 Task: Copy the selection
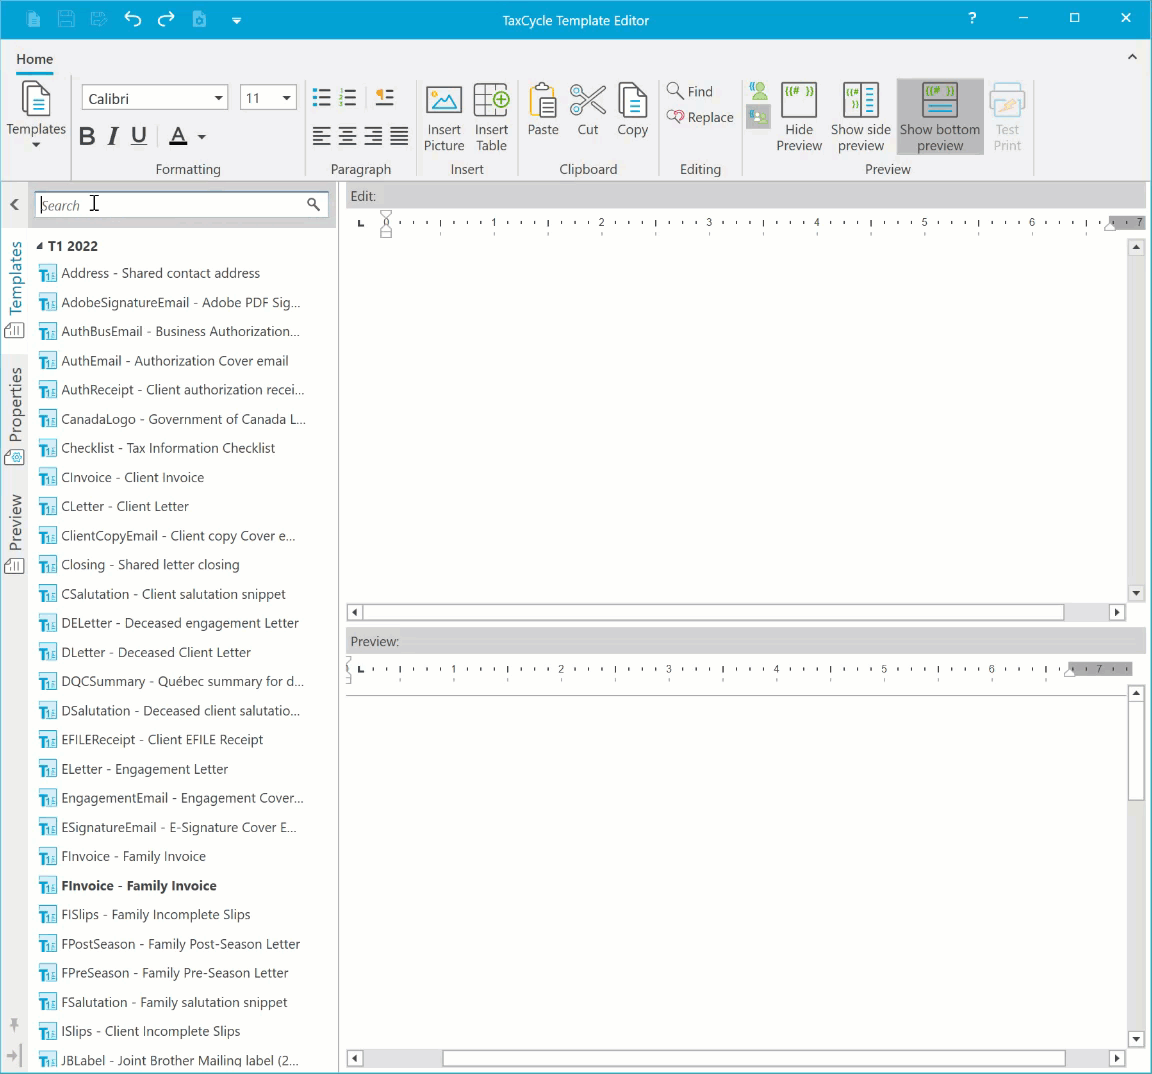point(633,110)
